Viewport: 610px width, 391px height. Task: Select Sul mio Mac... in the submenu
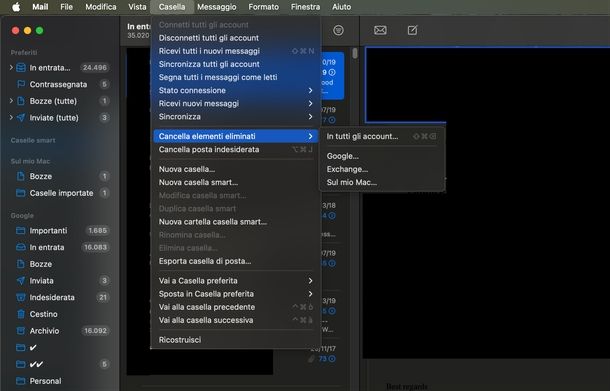382,182
